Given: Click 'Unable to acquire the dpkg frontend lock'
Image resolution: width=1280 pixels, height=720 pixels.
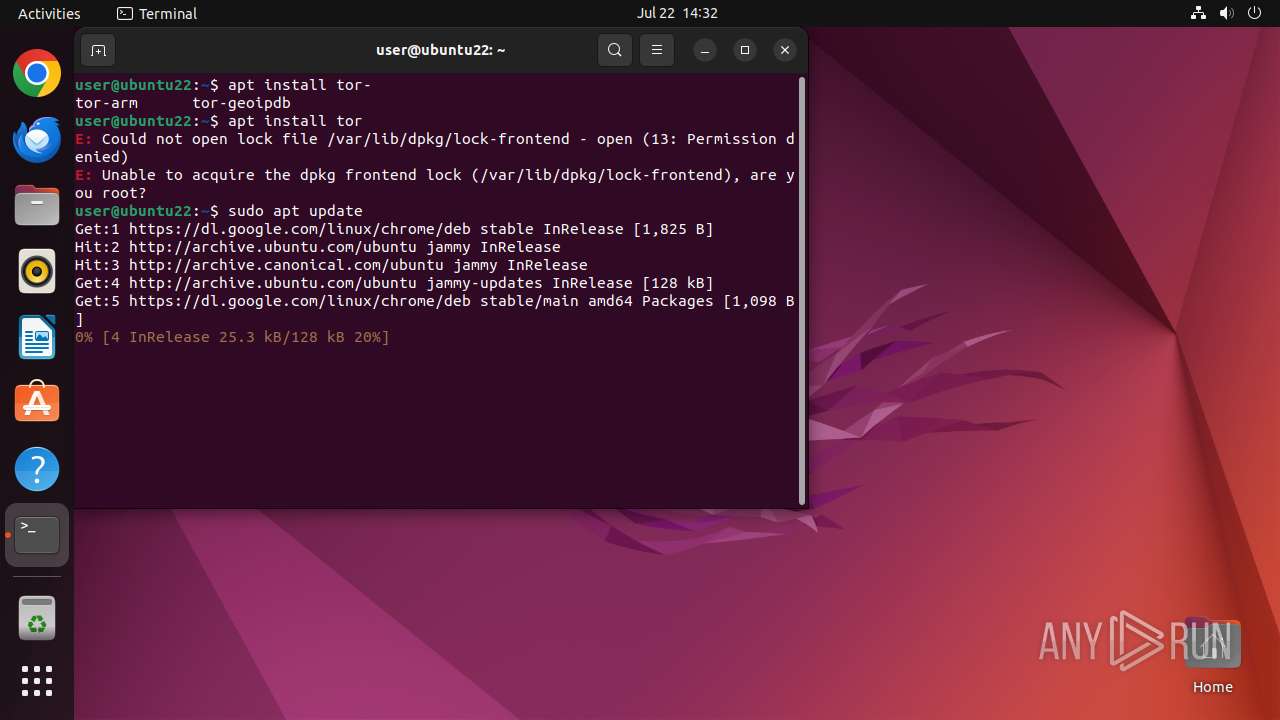Looking at the screenshot, I should (x=435, y=184).
